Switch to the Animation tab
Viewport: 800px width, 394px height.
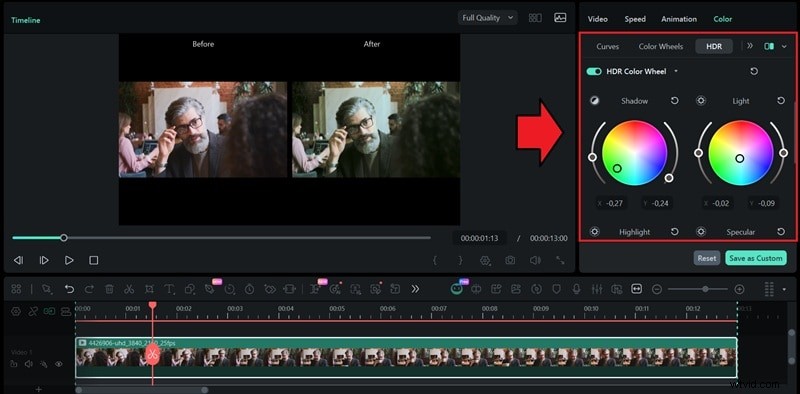tap(679, 19)
